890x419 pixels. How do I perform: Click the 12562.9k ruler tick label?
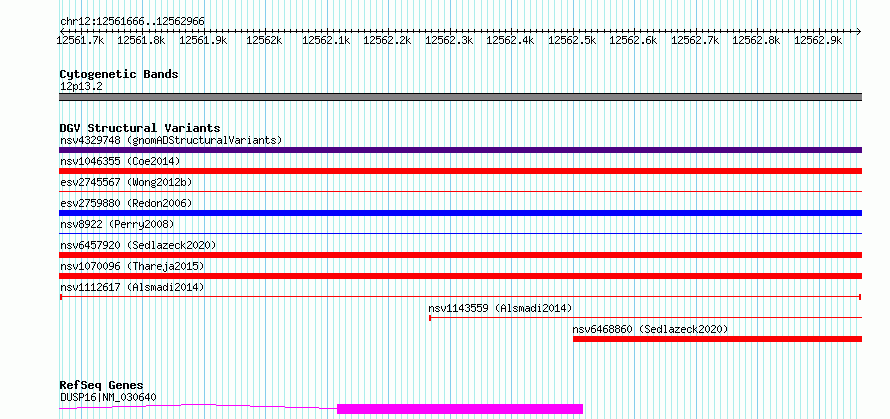click(818, 40)
